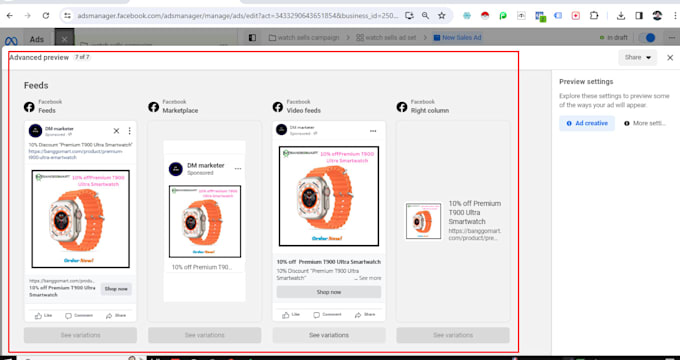Dismiss the Feeds preview post with X
Screen dimensions: 680x360
(116, 131)
